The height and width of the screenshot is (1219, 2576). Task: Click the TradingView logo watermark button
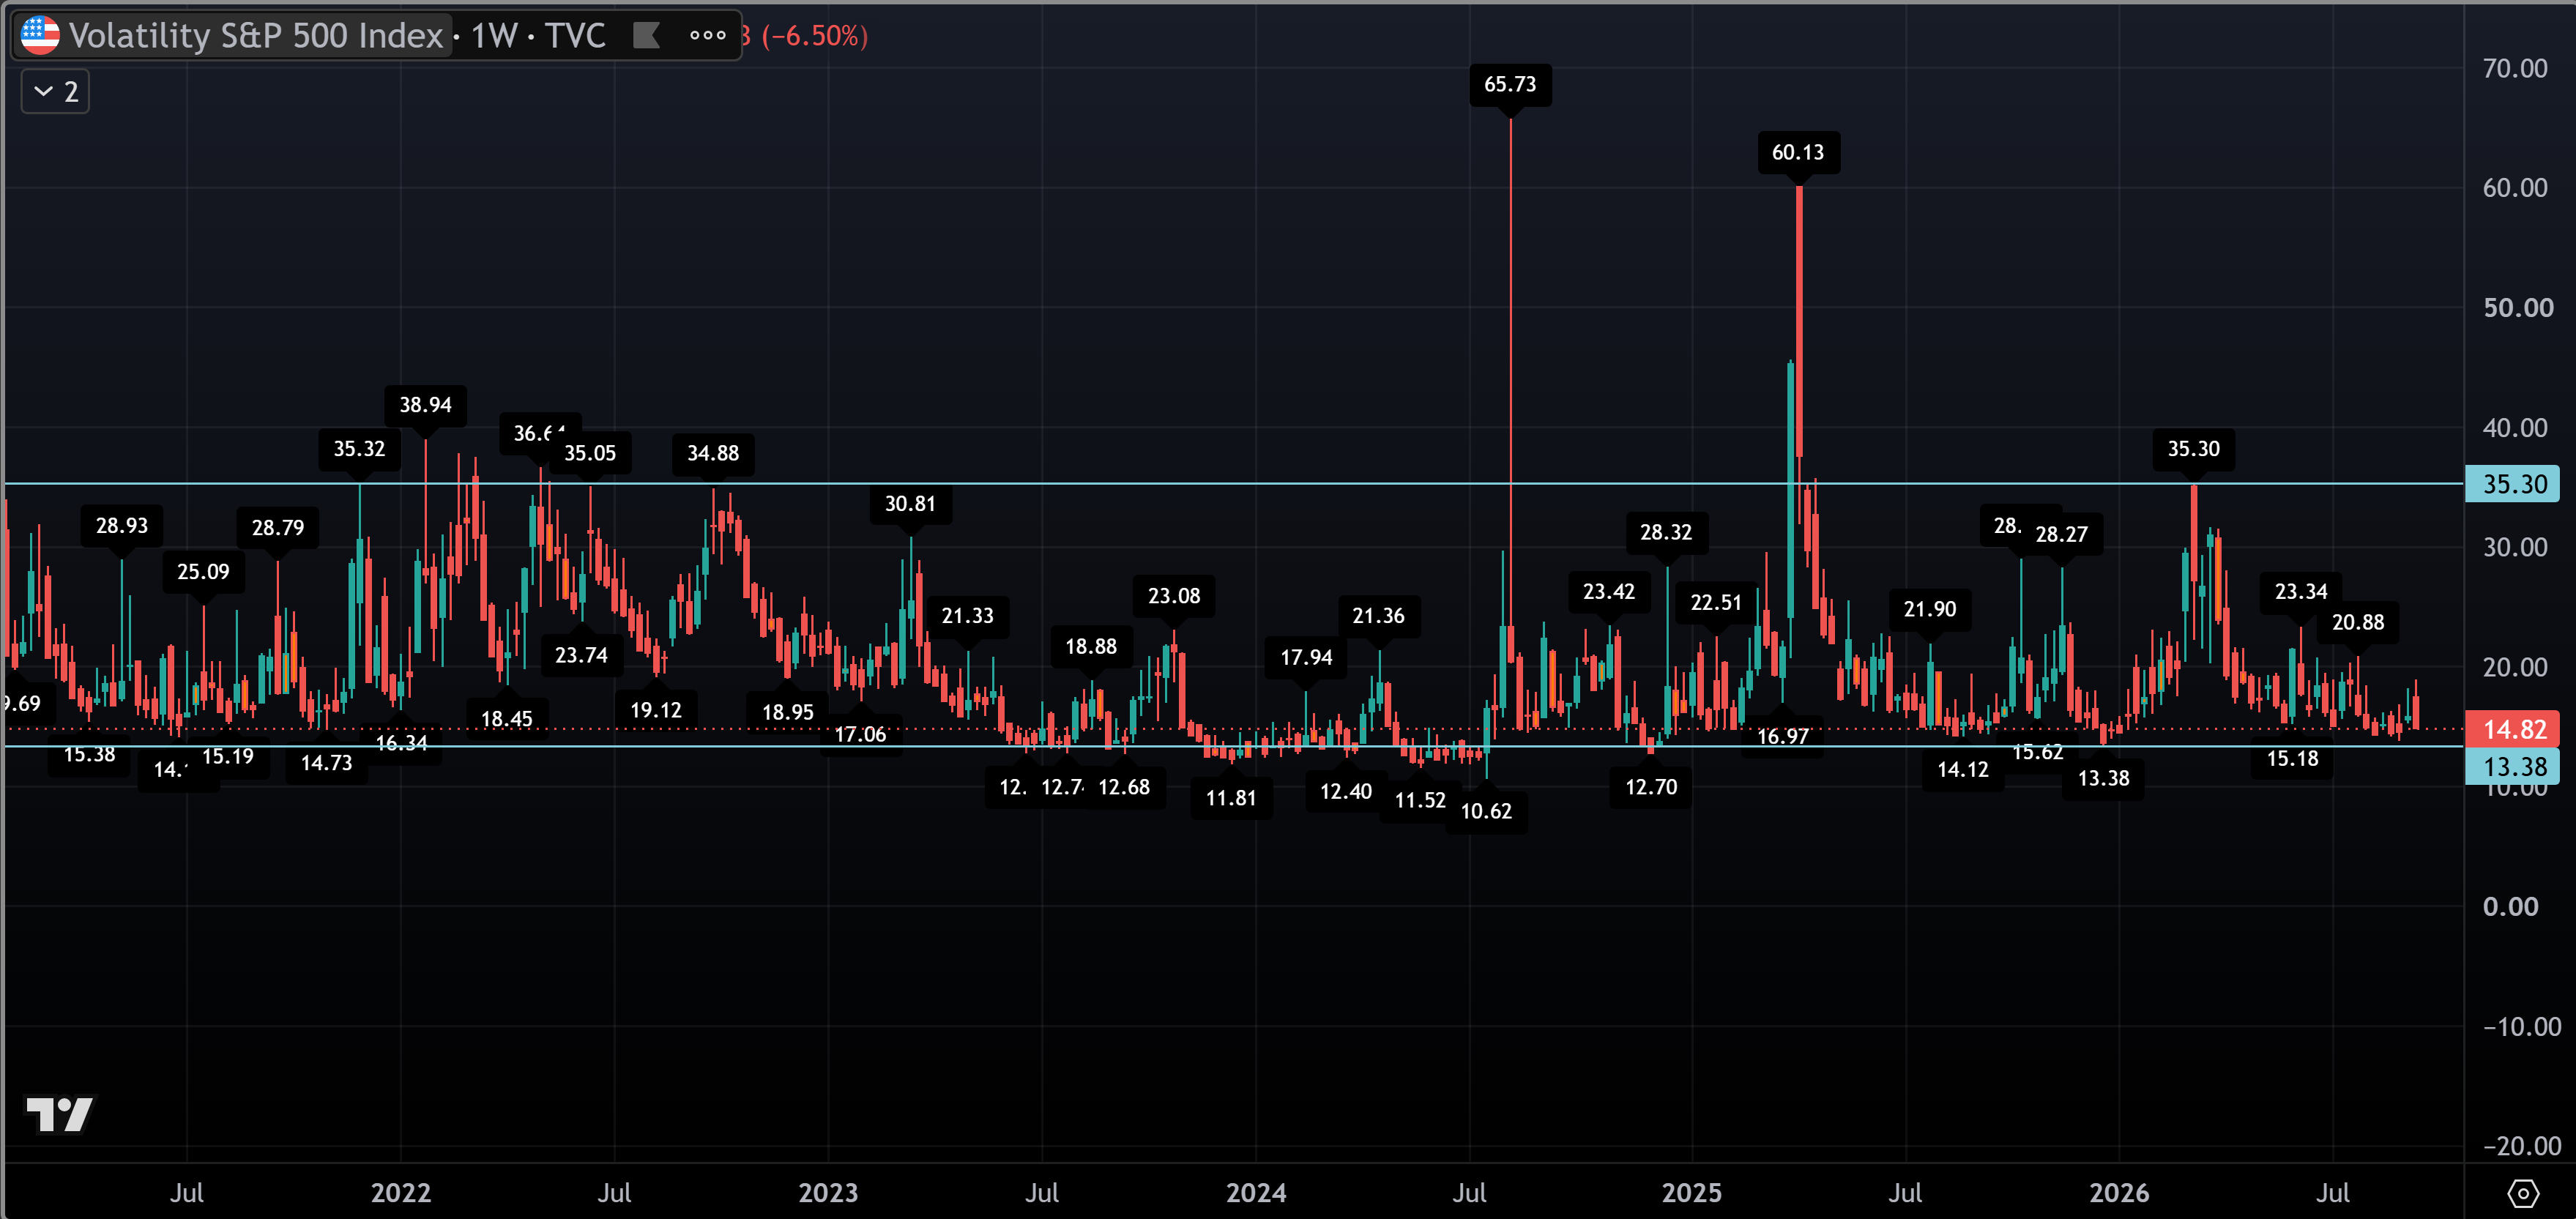coord(59,1114)
